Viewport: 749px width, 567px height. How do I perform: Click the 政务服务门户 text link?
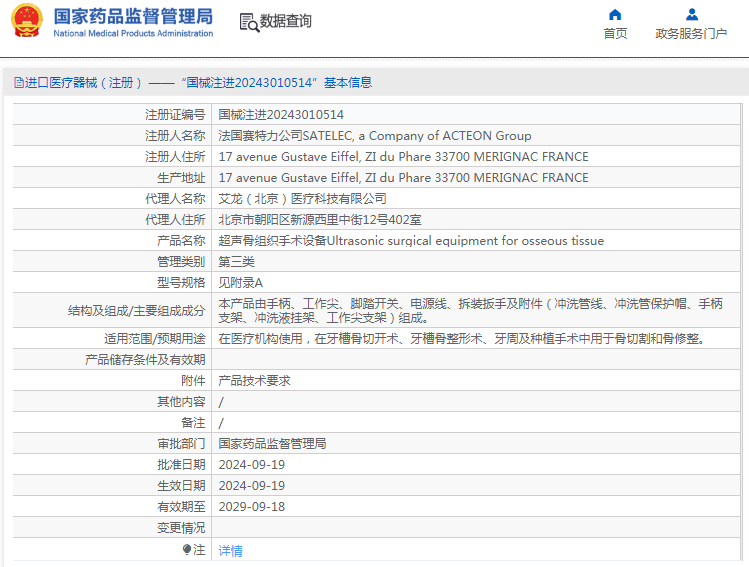coord(691,33)
